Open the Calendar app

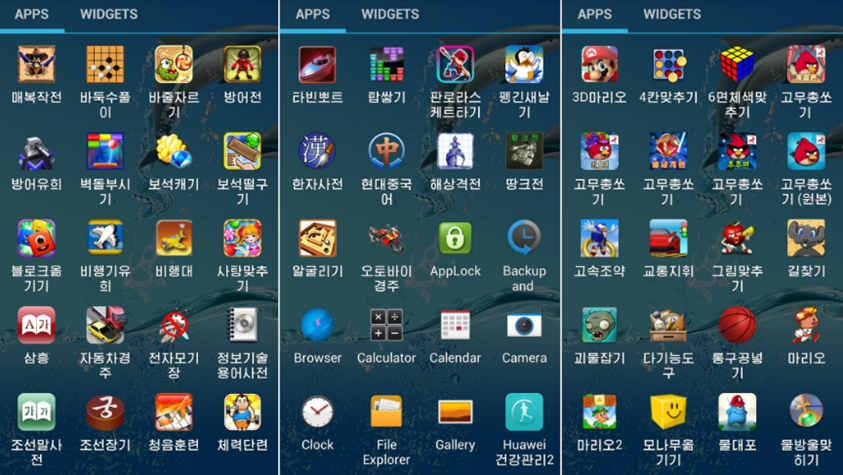coord(455,326)
